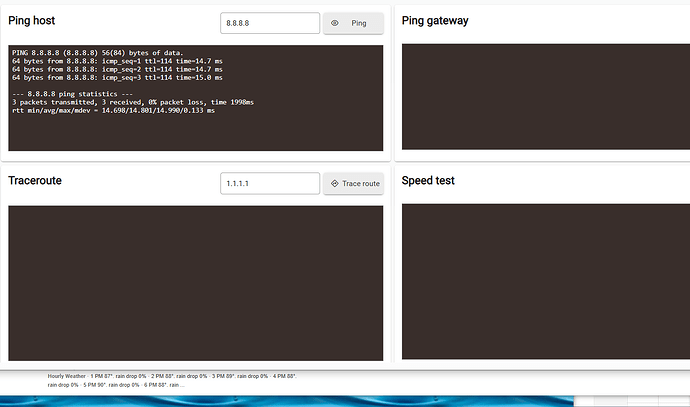Click the '5 PM 90°, rain drop 0%' weather line

click(x=116, y=385)
